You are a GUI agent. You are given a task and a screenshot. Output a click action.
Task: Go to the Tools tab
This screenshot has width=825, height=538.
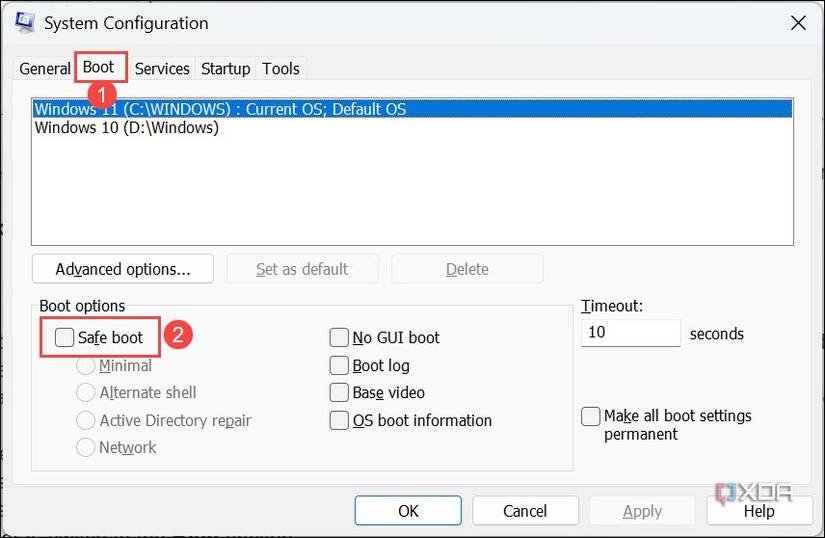coord(280,68)
